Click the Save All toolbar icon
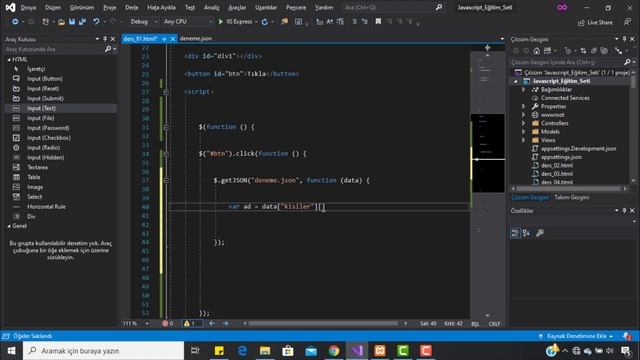Image resolution: width=640 pixels, height=360 pixels. click(x=82, y=22)
